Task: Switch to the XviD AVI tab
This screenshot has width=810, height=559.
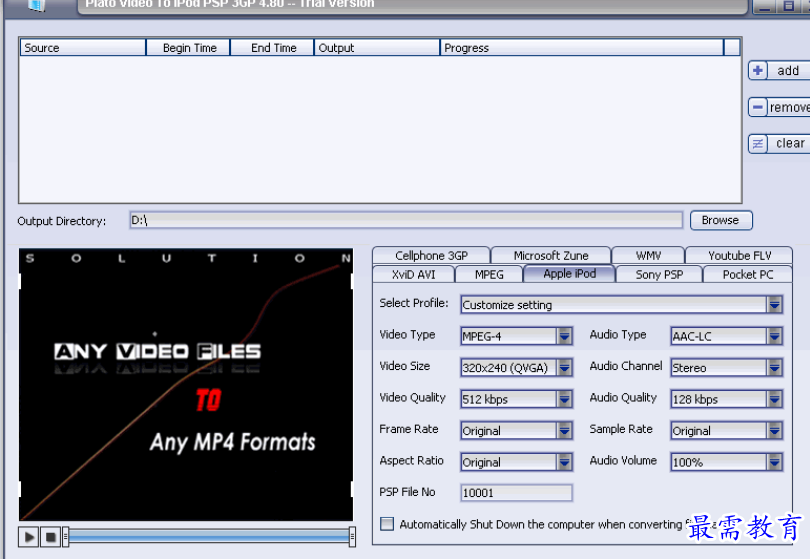Action: (413, 274)
